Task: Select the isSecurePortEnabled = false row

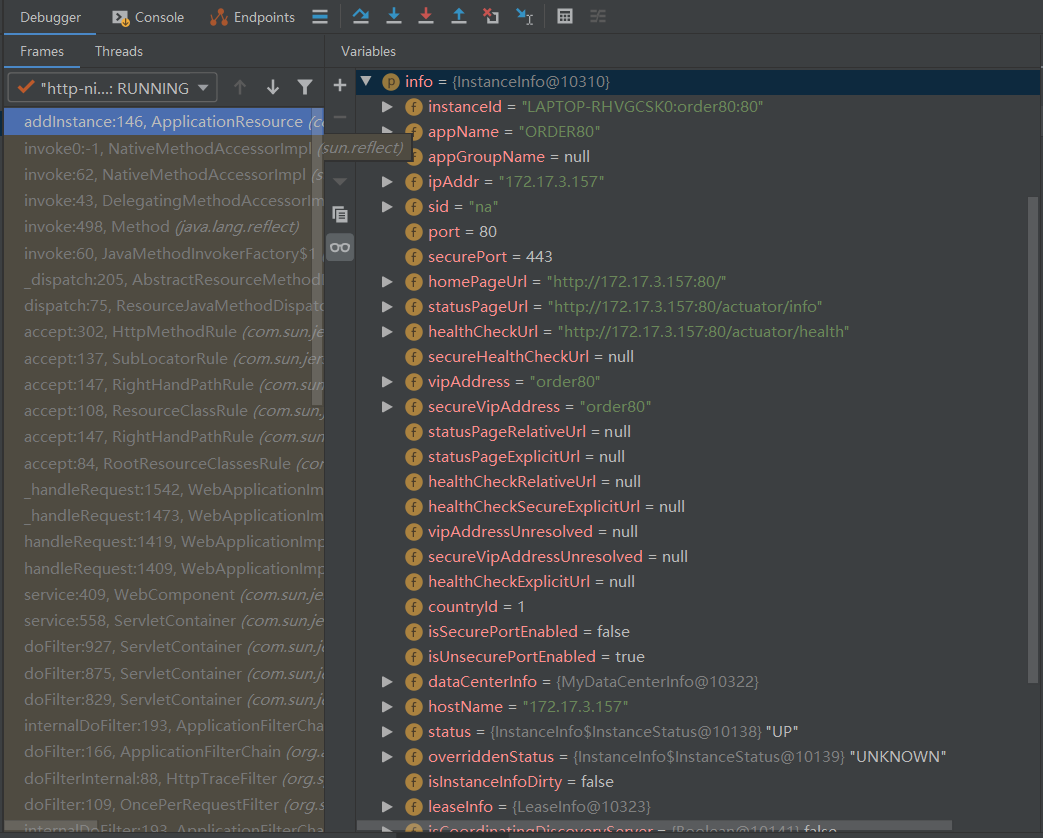Action: tap(697, 632)
